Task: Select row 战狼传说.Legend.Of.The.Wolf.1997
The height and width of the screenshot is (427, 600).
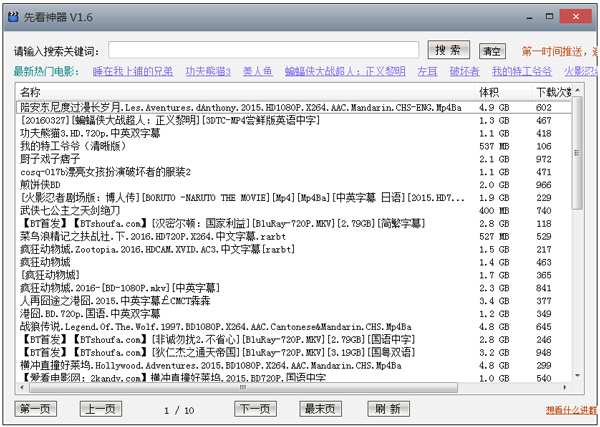Action: point(294,327)
